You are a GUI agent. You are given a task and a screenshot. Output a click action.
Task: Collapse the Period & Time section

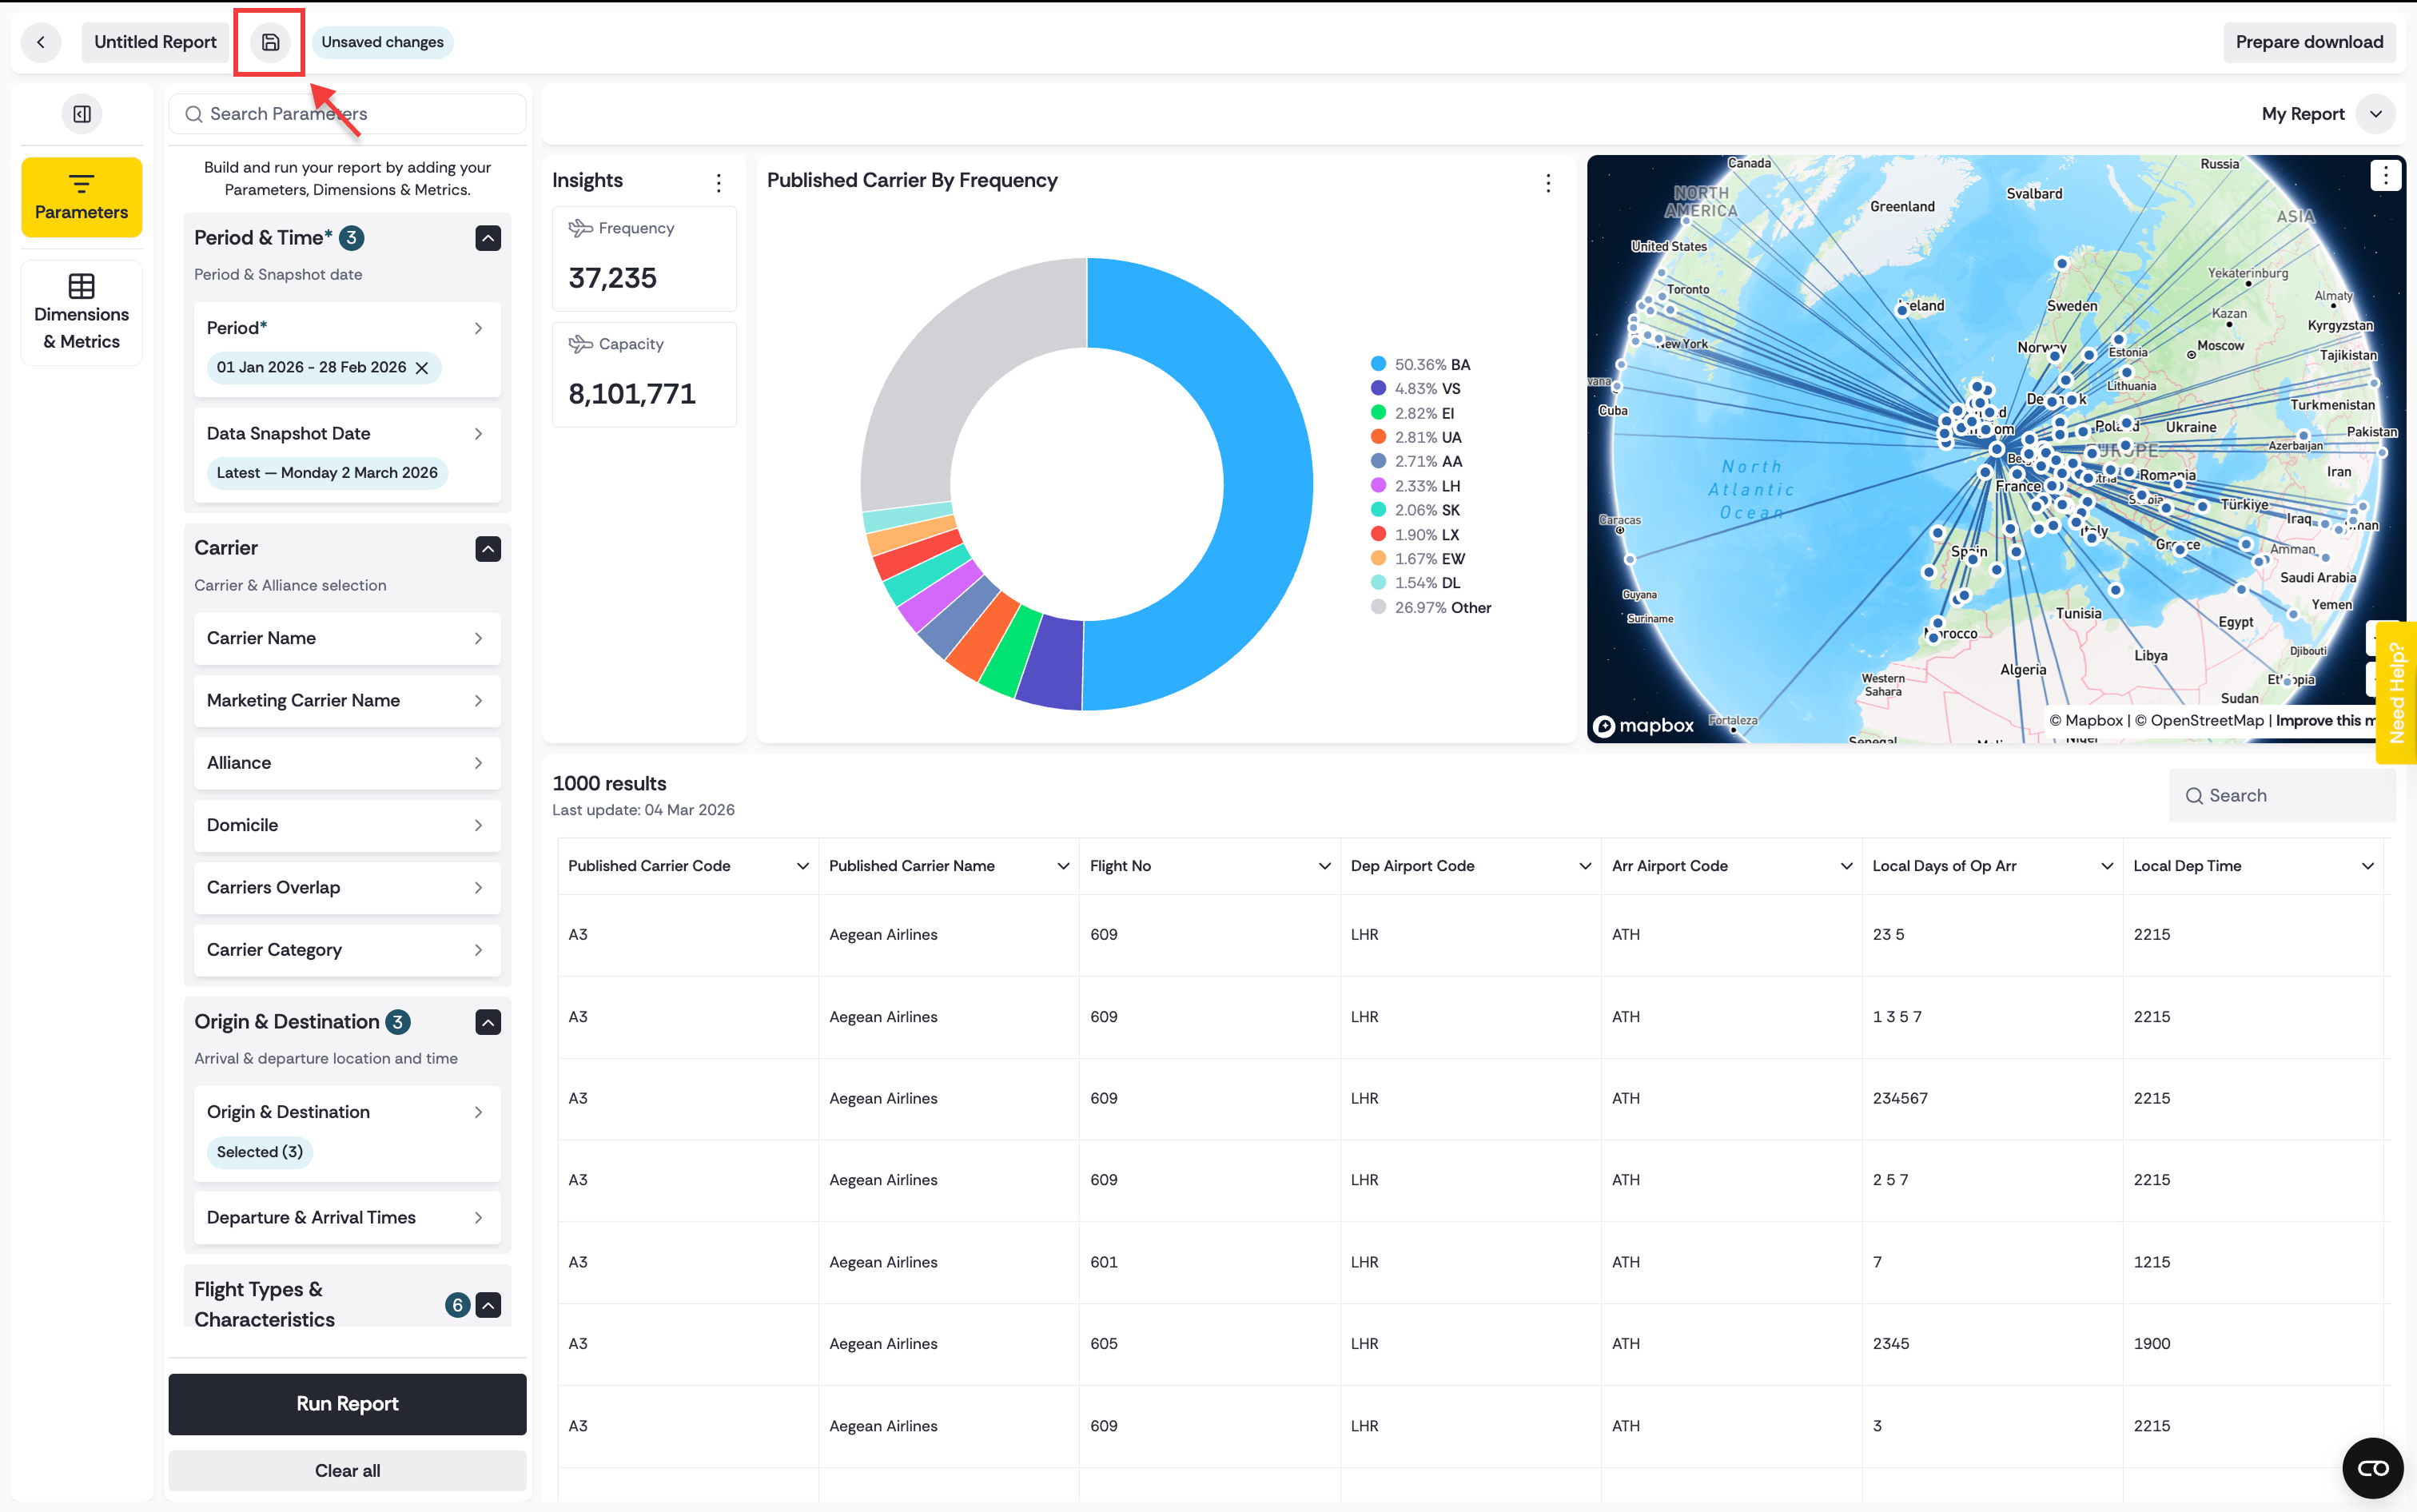pos(488,238)
